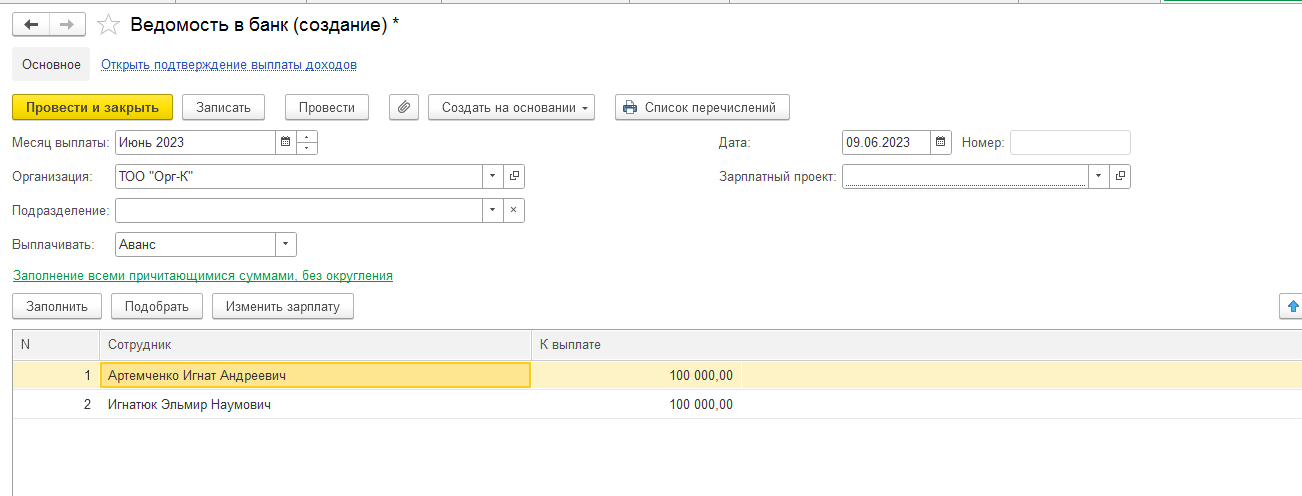The height and width of the screenshot is (496, 1302).
Task: Open Зарплатный проект record via open icon
Action: [x=1120, y=177]
